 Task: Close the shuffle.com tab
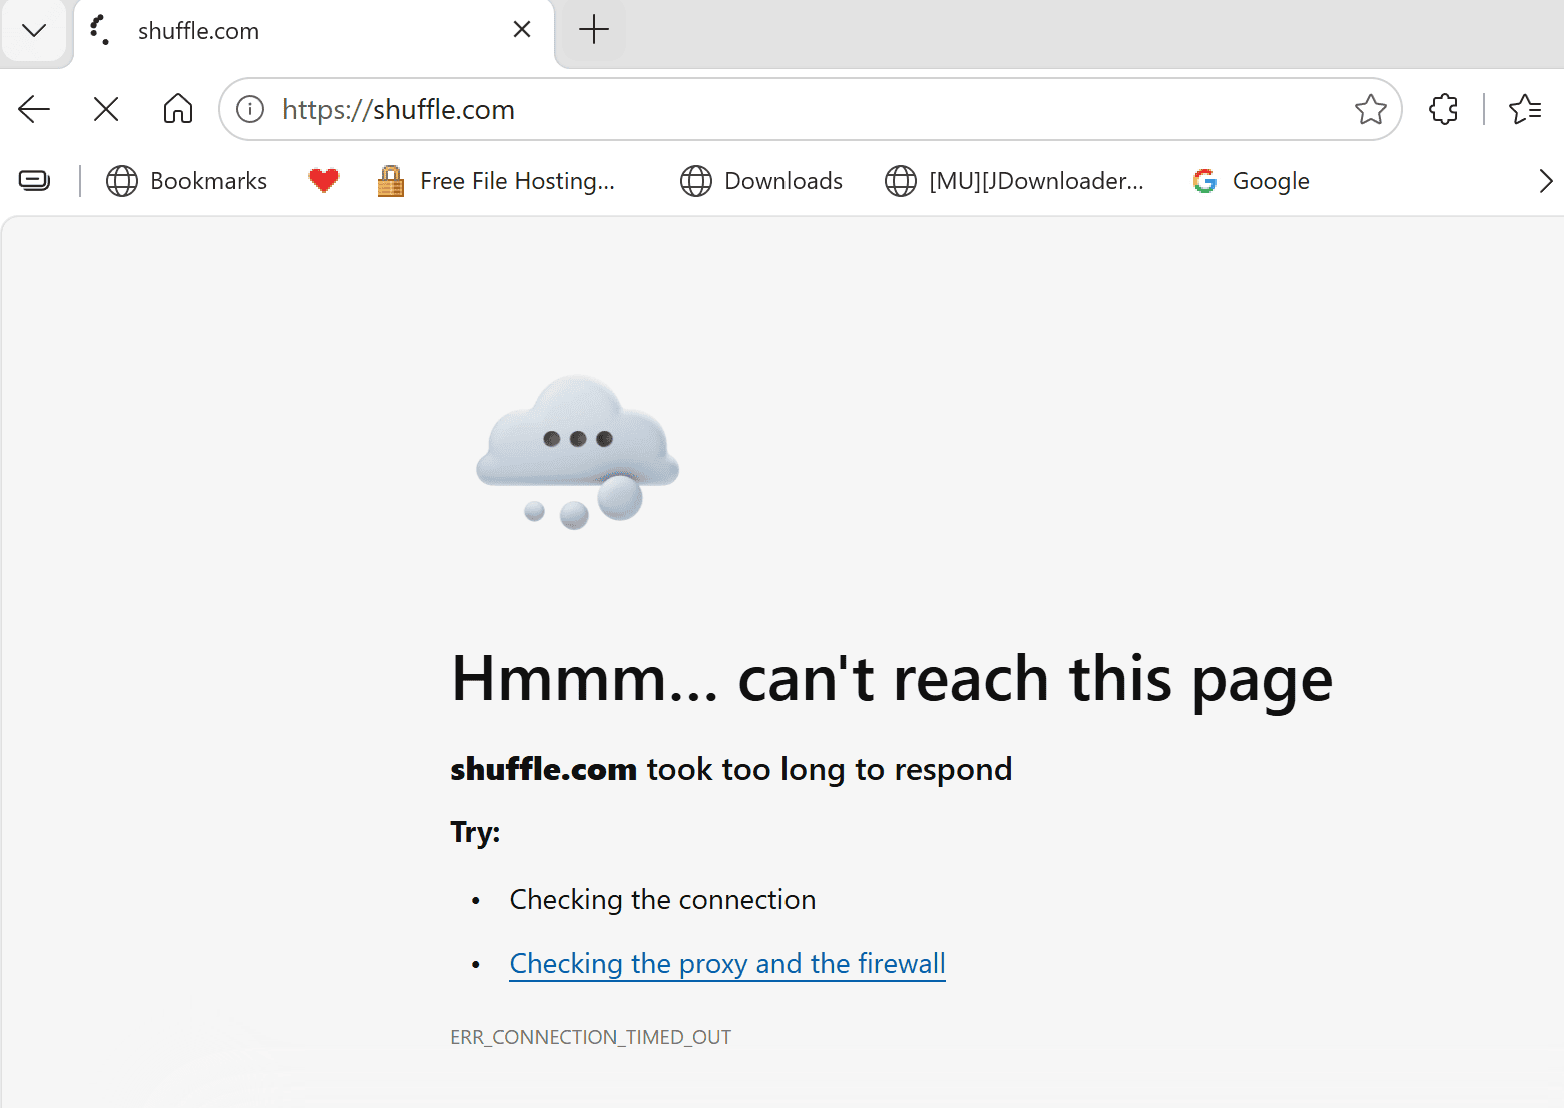522,30
